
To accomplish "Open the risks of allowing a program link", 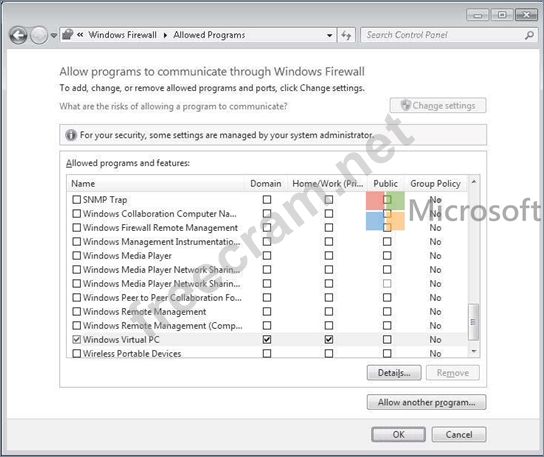I will coord(173,106).
